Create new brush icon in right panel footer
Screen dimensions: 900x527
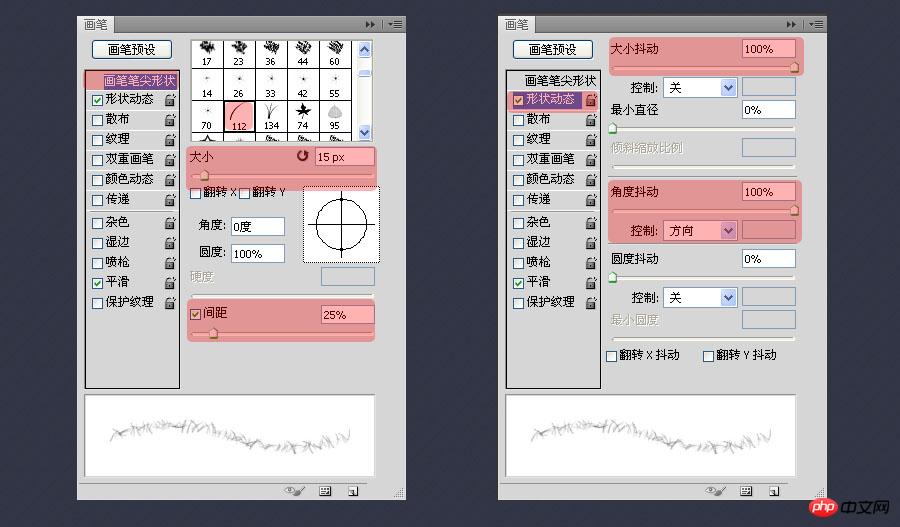tap(774, 491)
